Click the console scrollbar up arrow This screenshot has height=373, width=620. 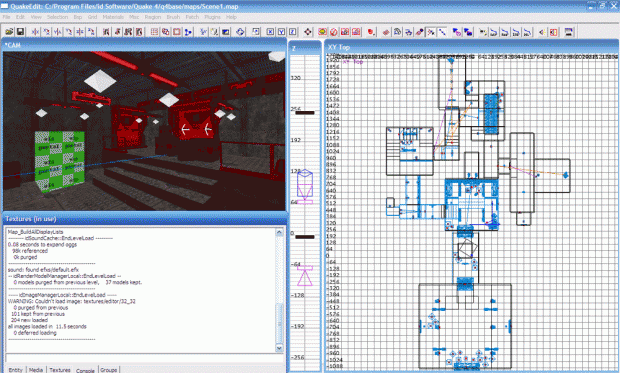[279, 232]
